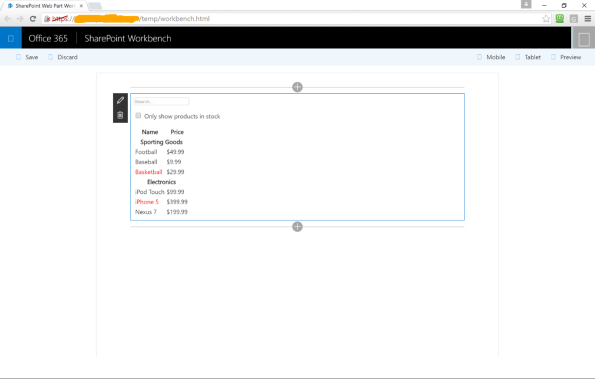Reload the workbench page
595x379 pixels.
tap(33, 19)
